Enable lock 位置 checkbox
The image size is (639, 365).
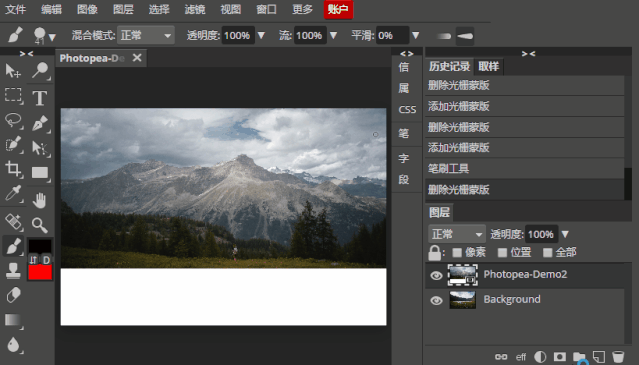[x=502, y=253]
